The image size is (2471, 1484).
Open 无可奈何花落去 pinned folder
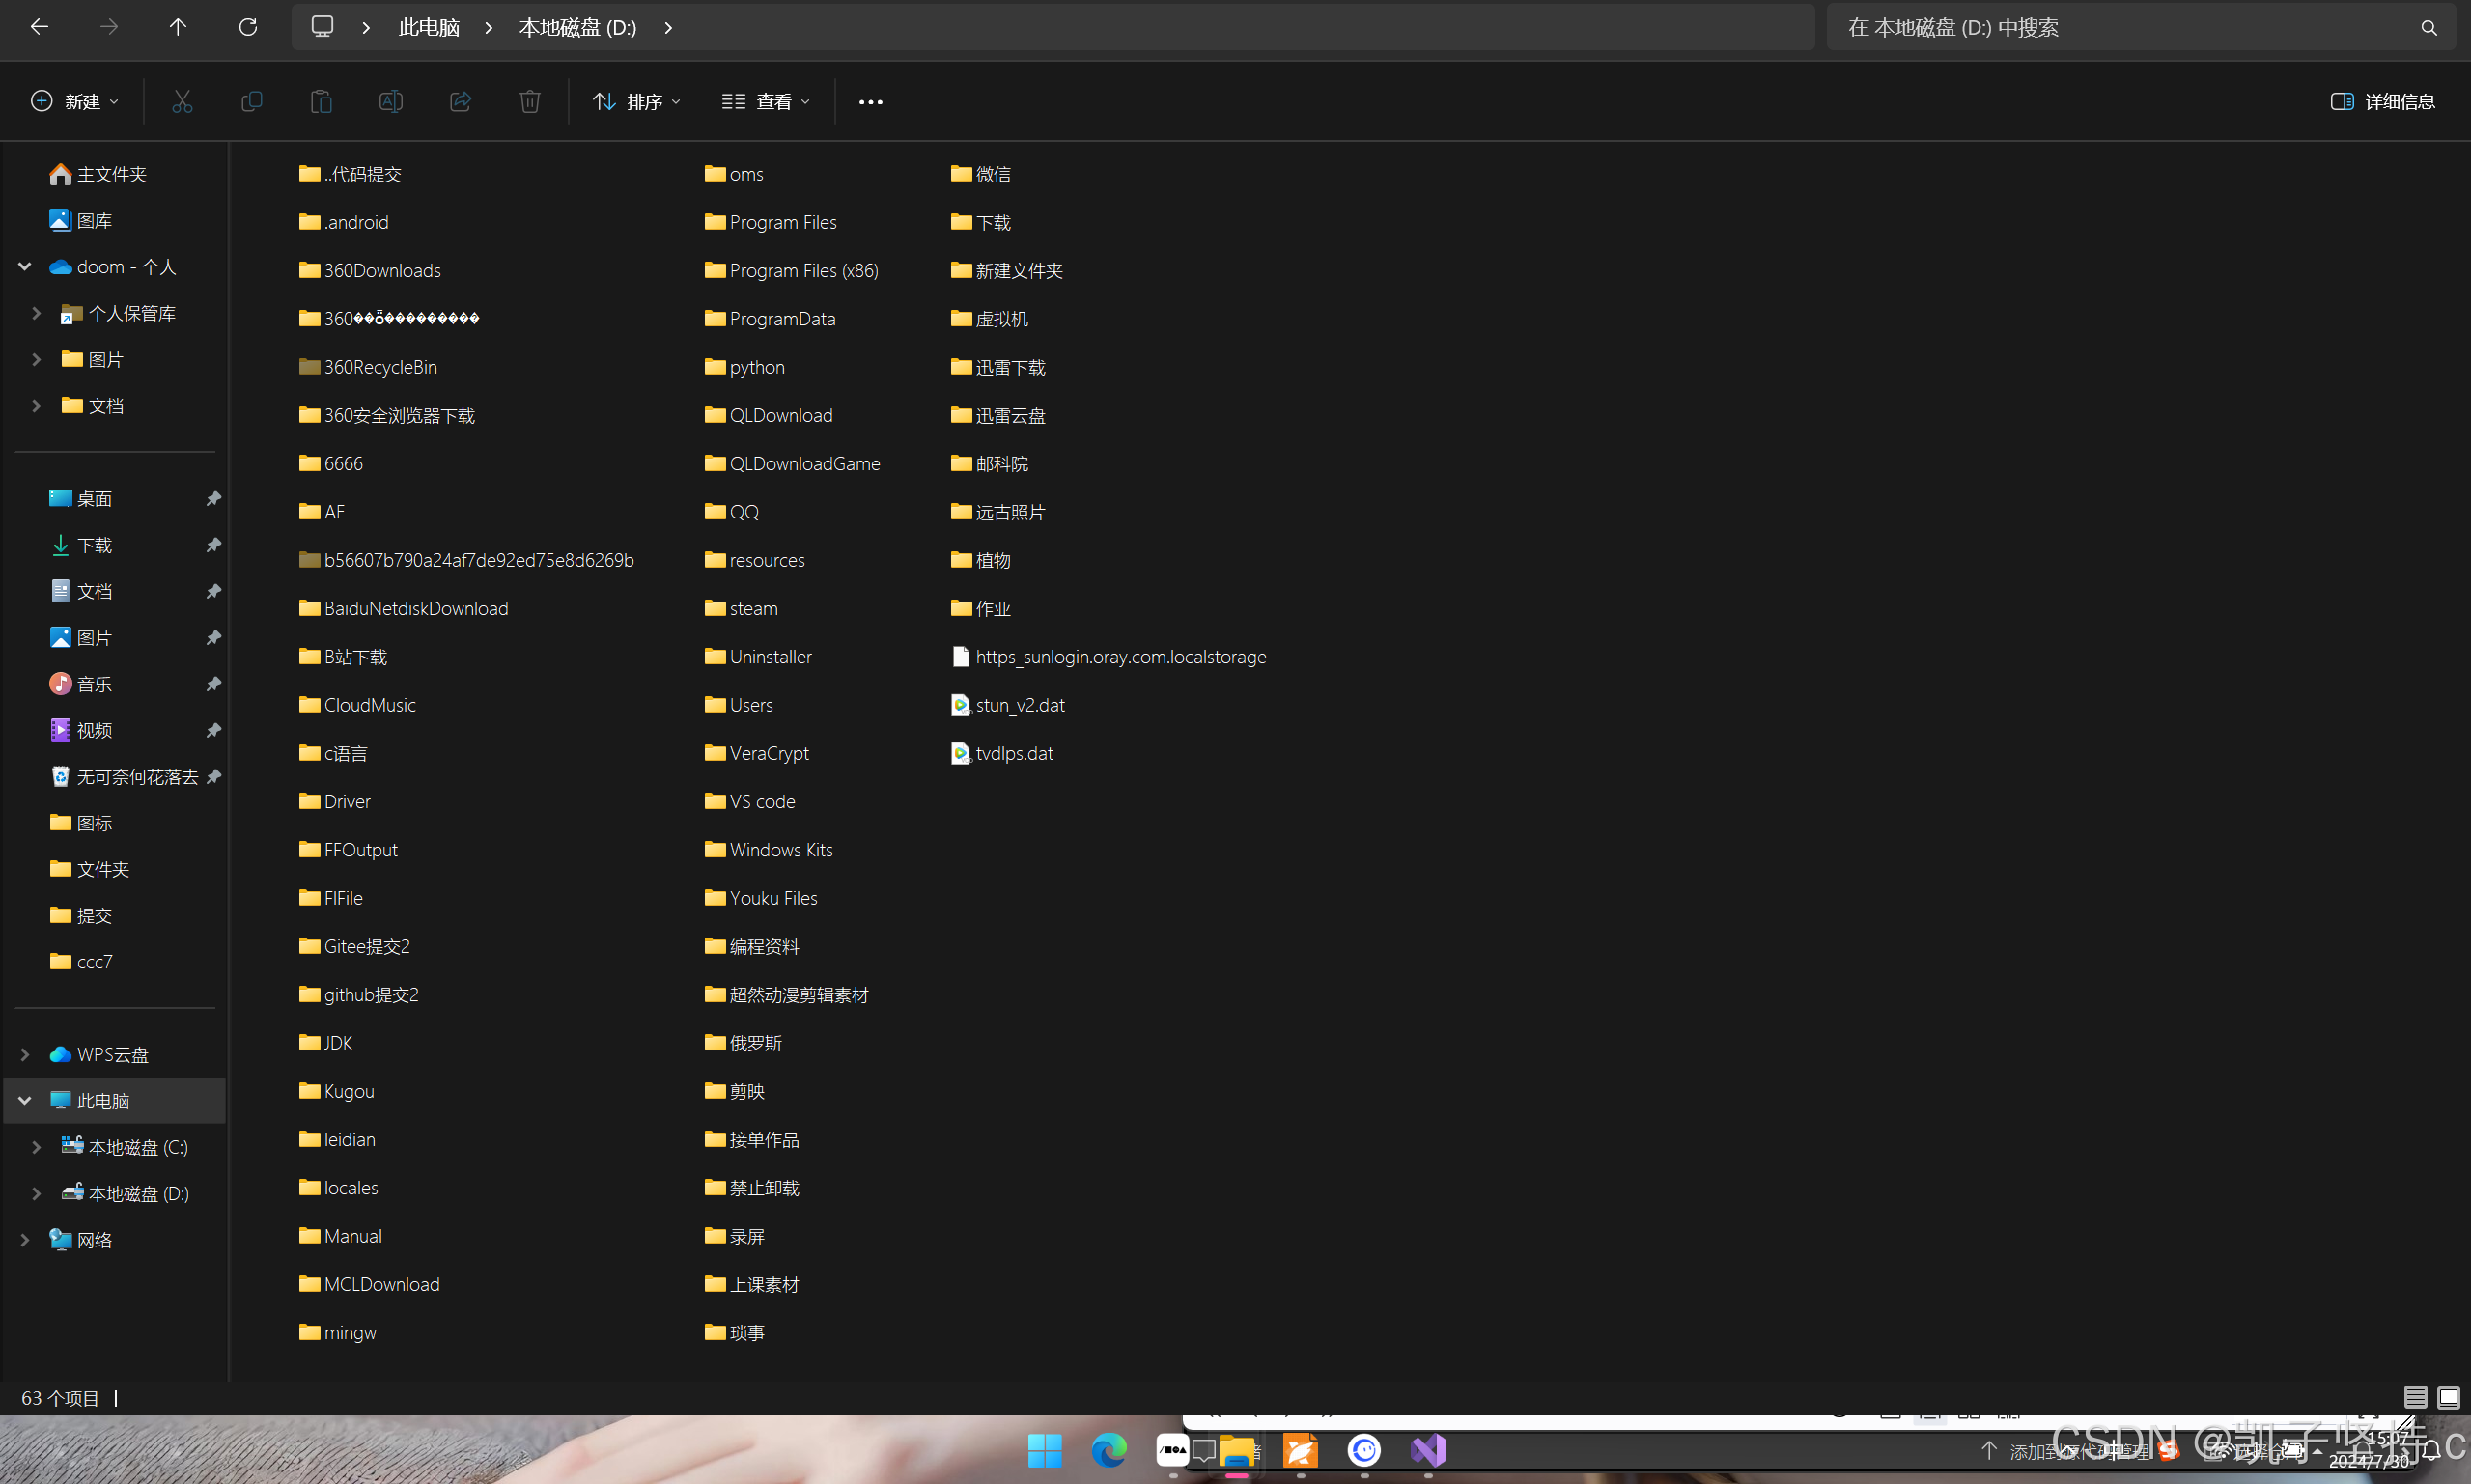tap(124, 777)
